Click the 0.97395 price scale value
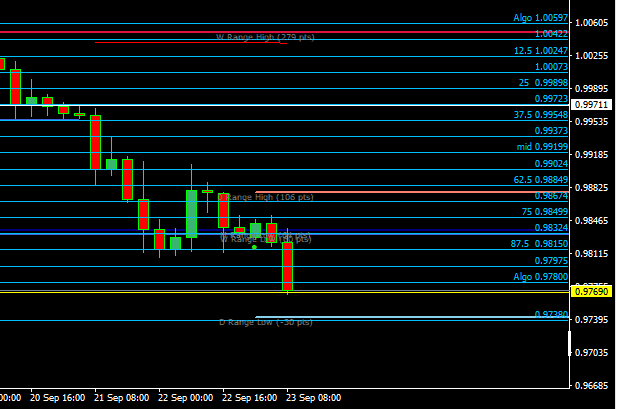 (591, 320)
